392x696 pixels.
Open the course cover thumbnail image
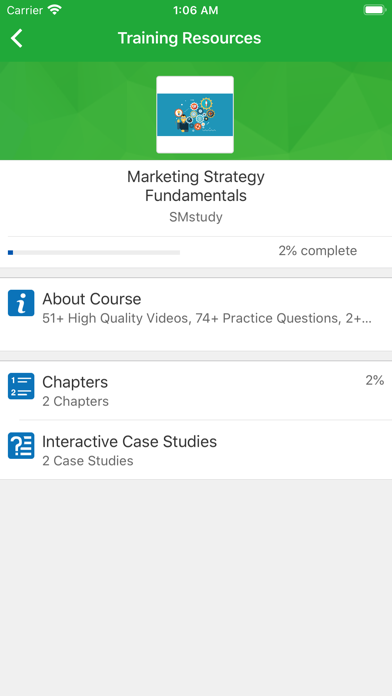[195, 115]
